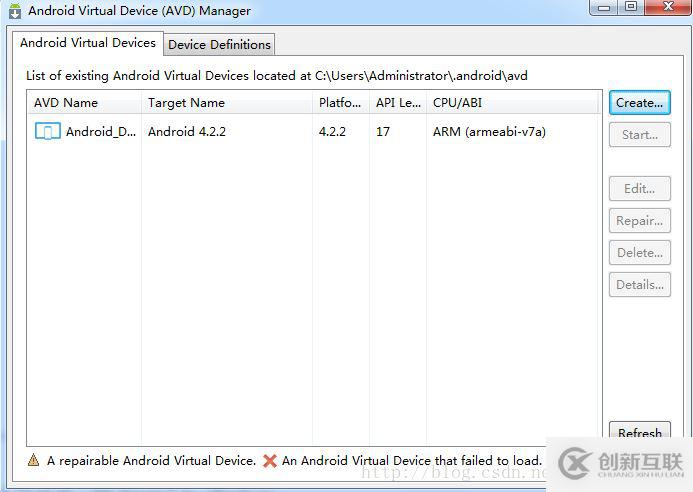Sort by AVD Name column header
Screen dimensions: 693x492
point(84,103)
